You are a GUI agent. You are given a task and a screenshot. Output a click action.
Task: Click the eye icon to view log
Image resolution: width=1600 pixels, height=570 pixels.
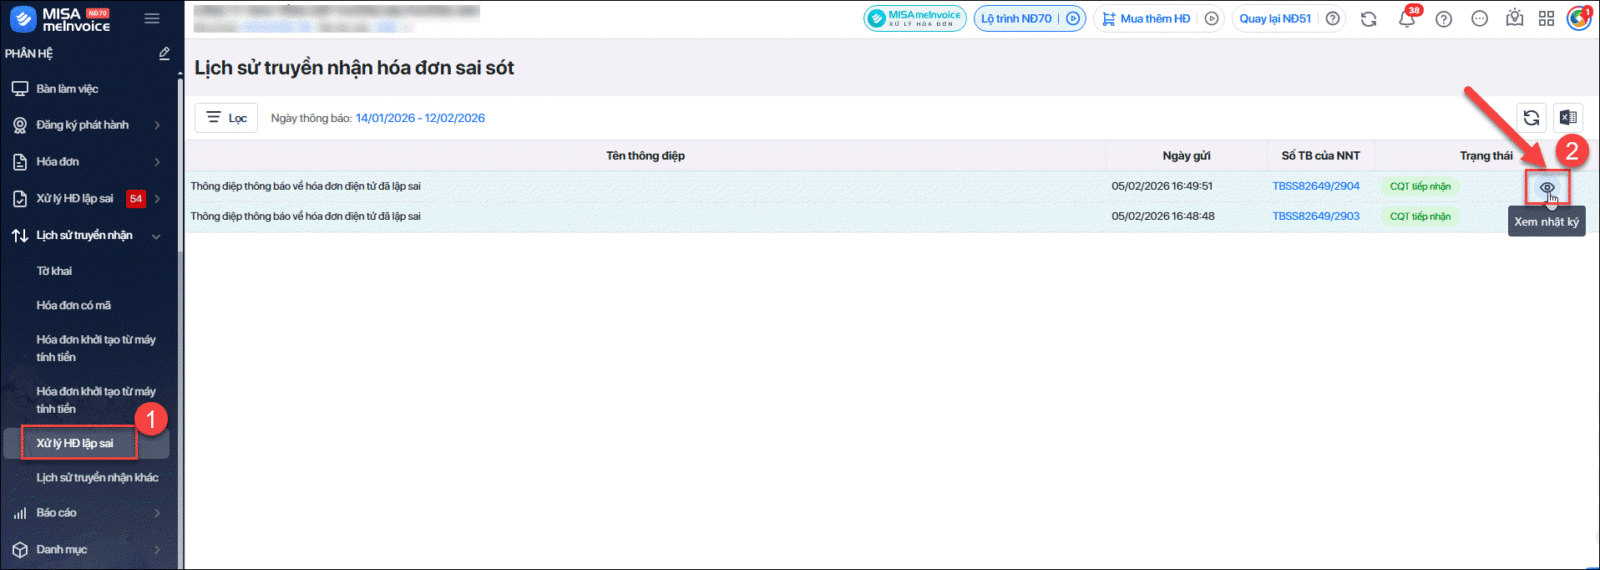point(1547,187)
